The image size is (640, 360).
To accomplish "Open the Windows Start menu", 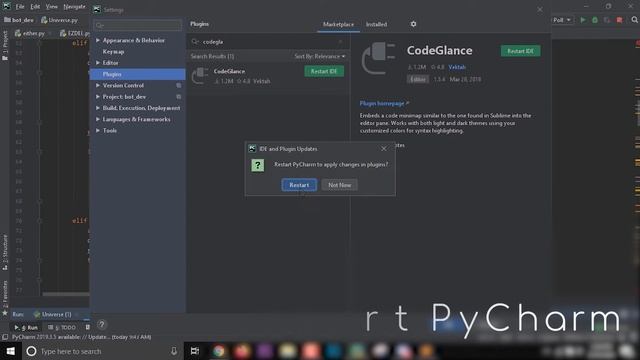I will coord(11,351).
